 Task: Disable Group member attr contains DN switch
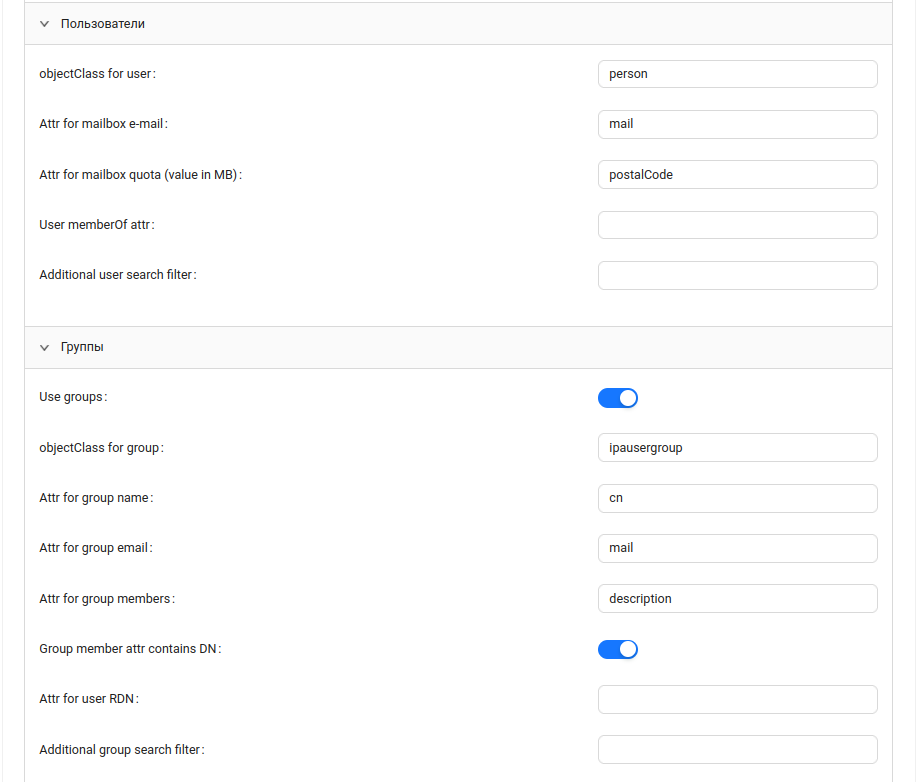coord(617,649)
